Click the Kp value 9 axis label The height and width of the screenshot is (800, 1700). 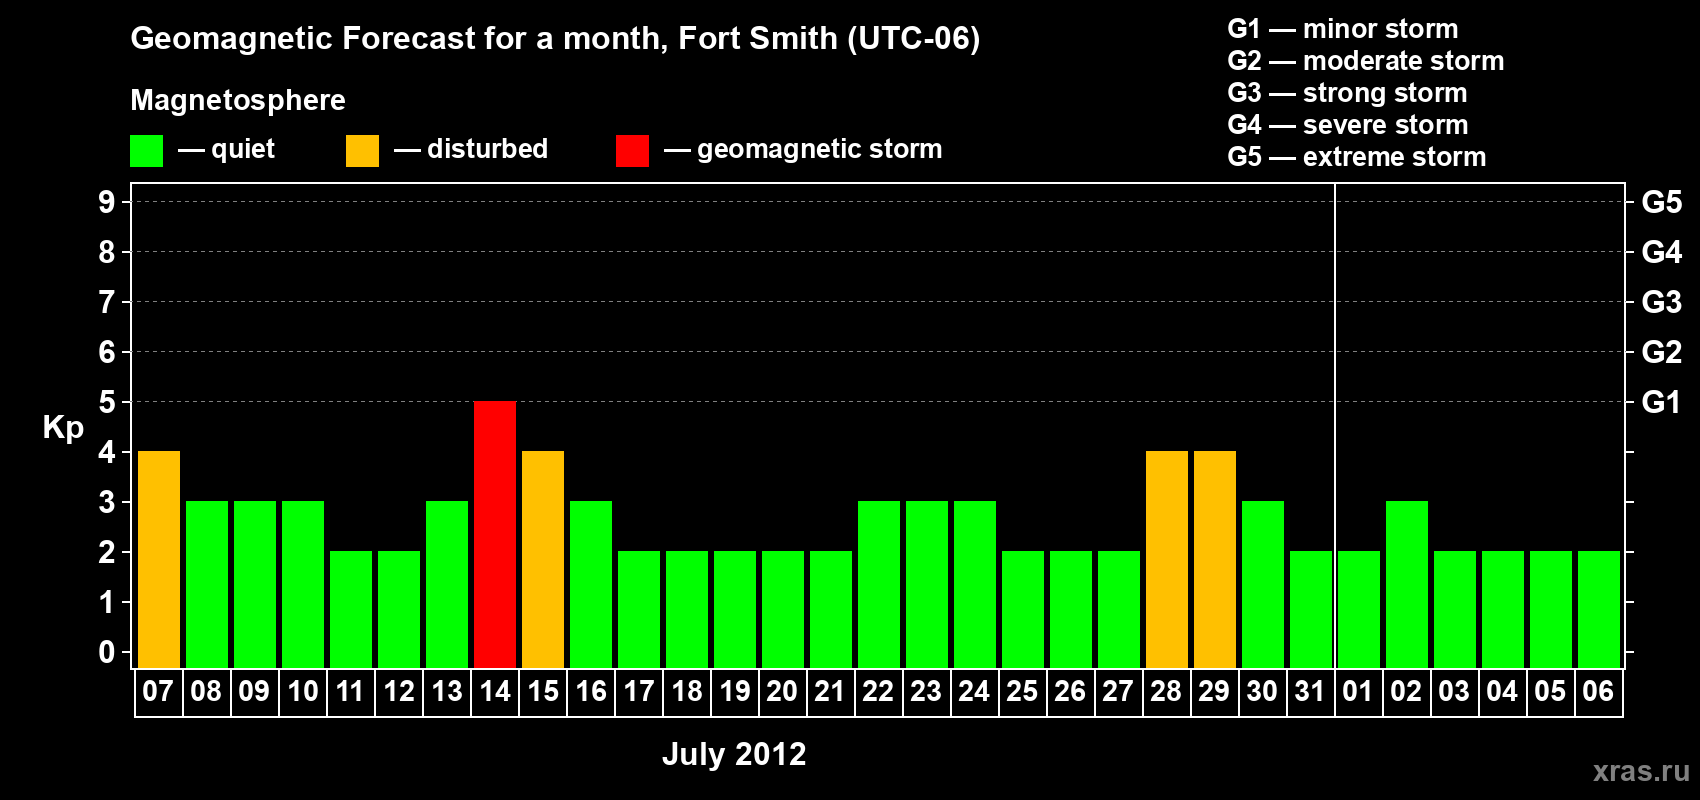pos(107,202)
